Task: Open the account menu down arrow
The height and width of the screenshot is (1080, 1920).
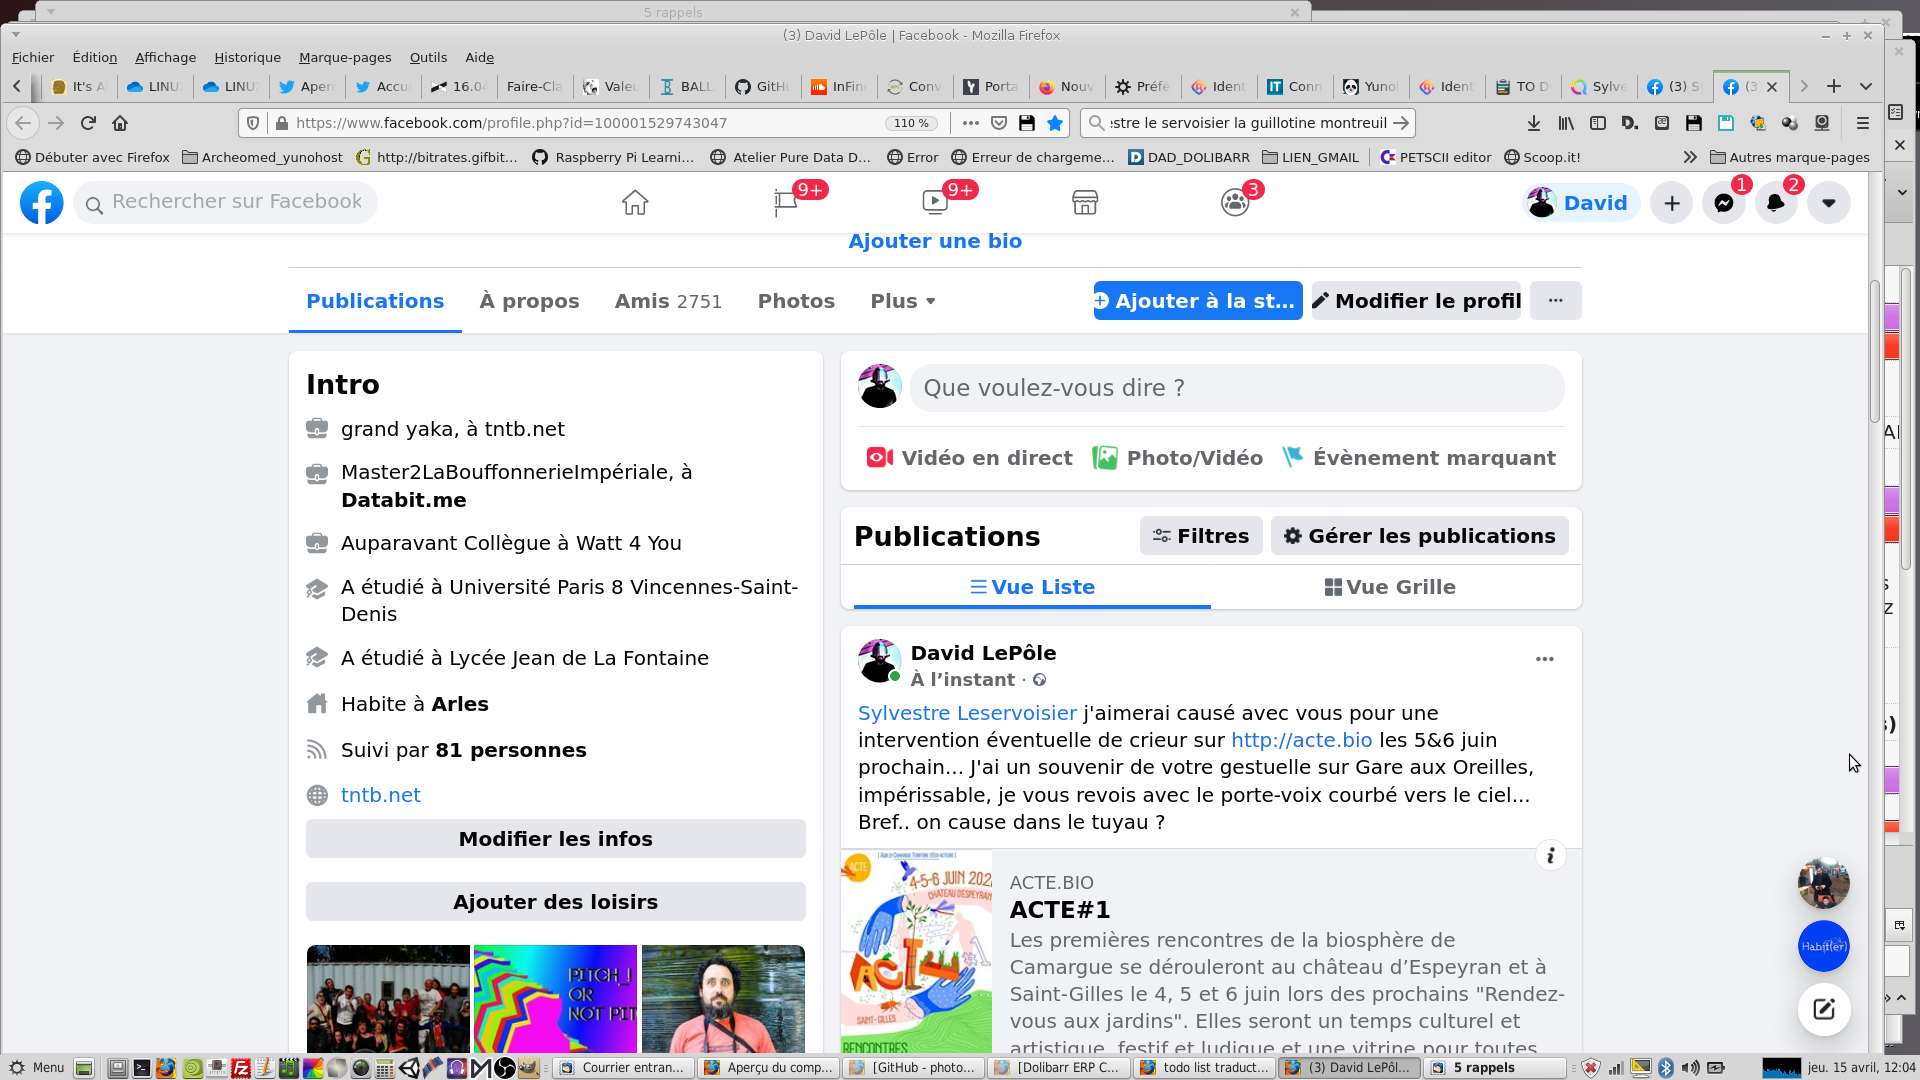Action: tap(1829, 203)
